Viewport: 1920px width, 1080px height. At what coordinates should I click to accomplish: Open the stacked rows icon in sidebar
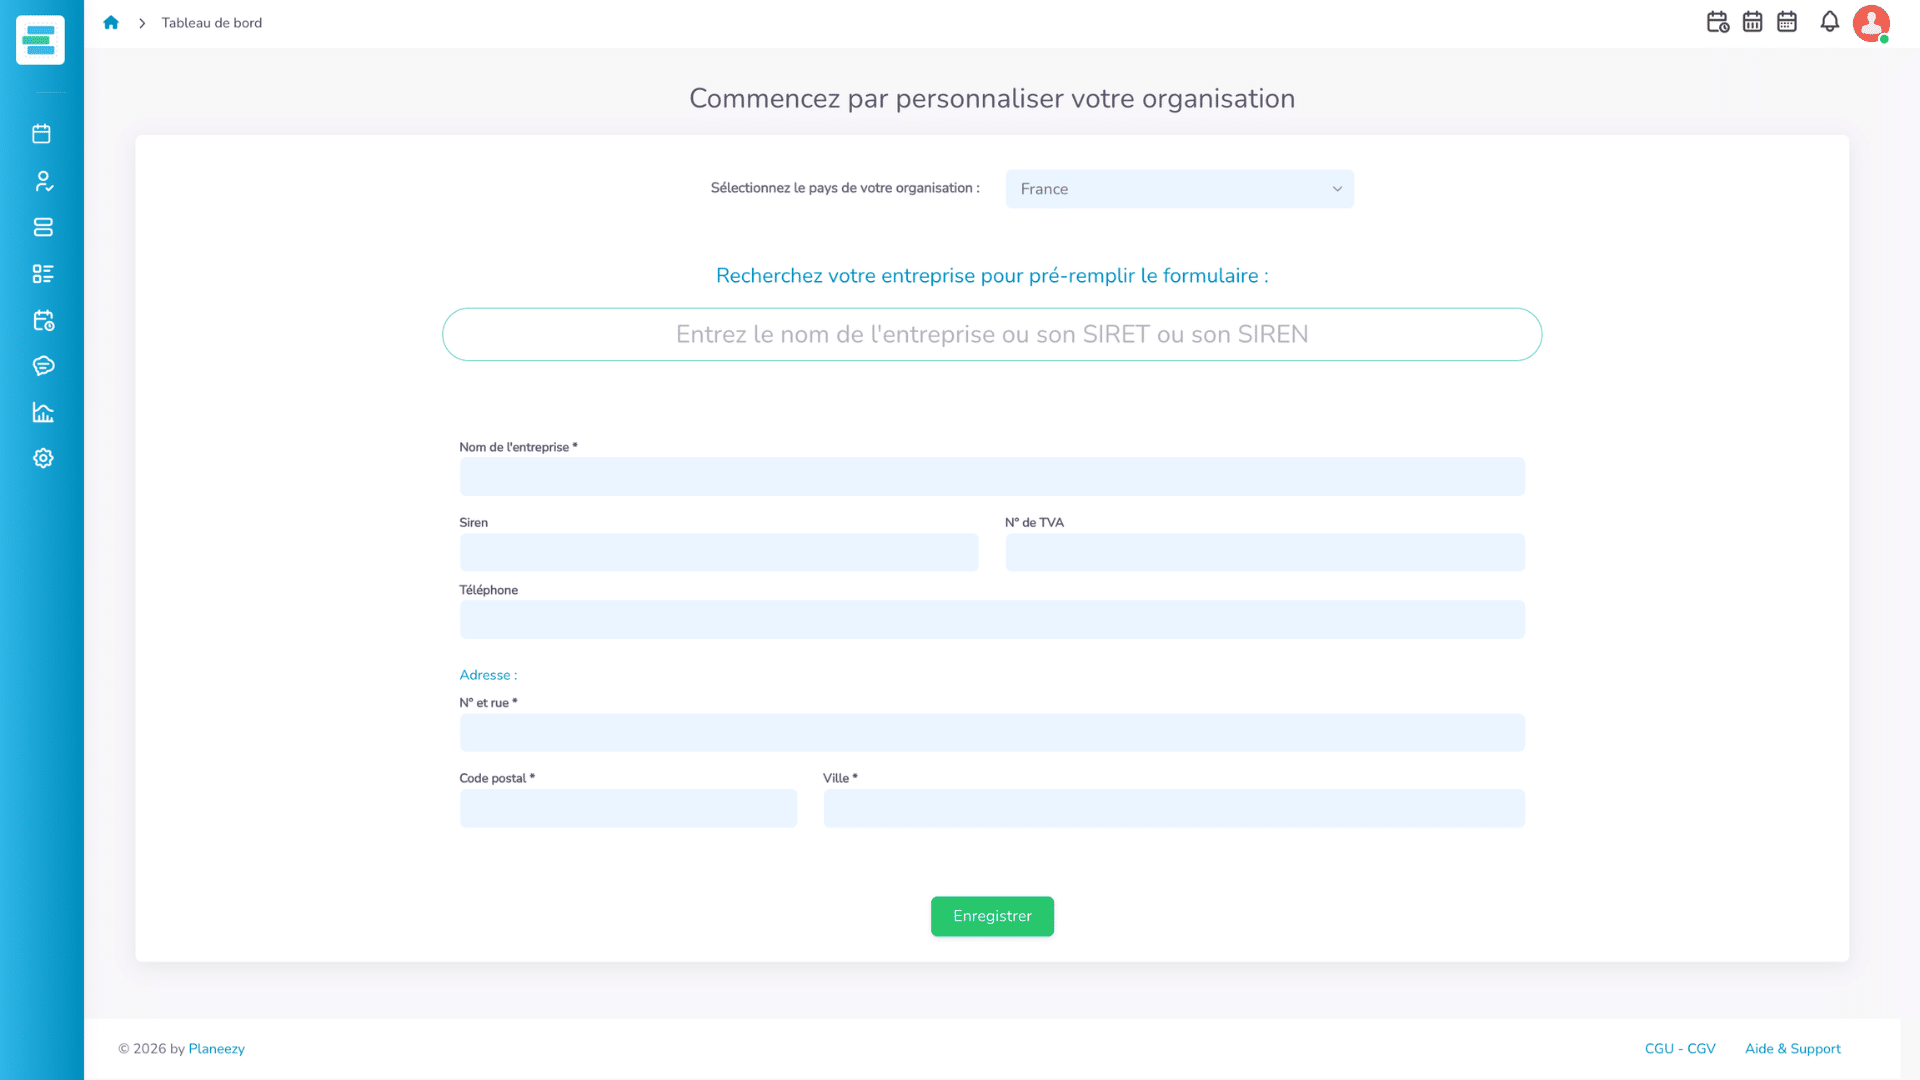tap(42, 227)
